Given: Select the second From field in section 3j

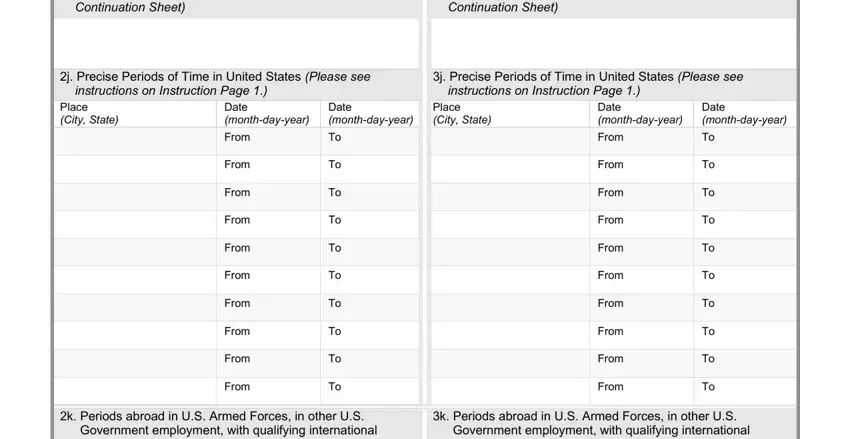Looking at the screenshot, I should [641, 170].
